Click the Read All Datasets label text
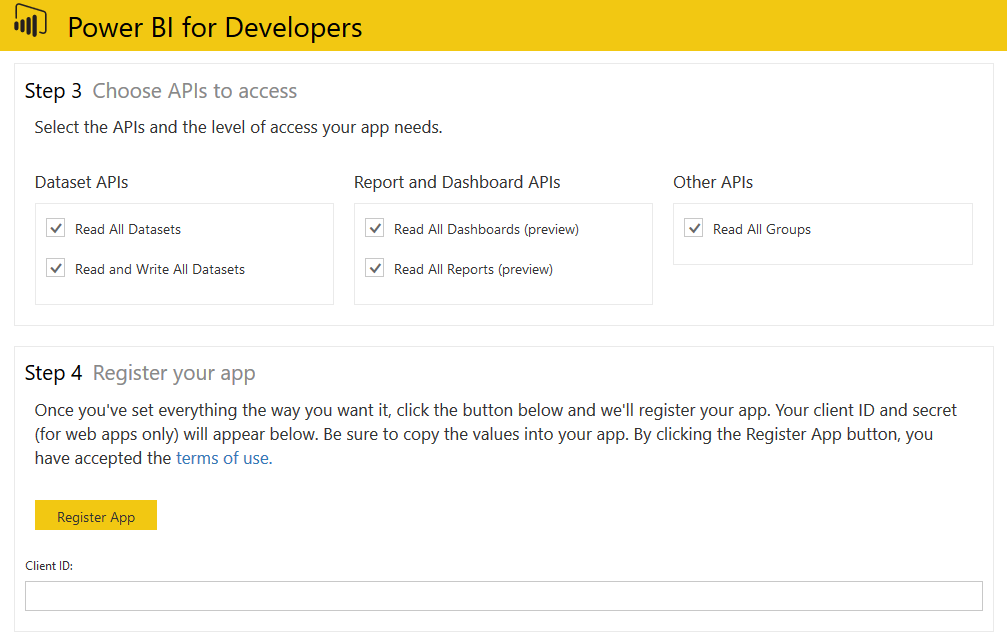 point(128,229)
